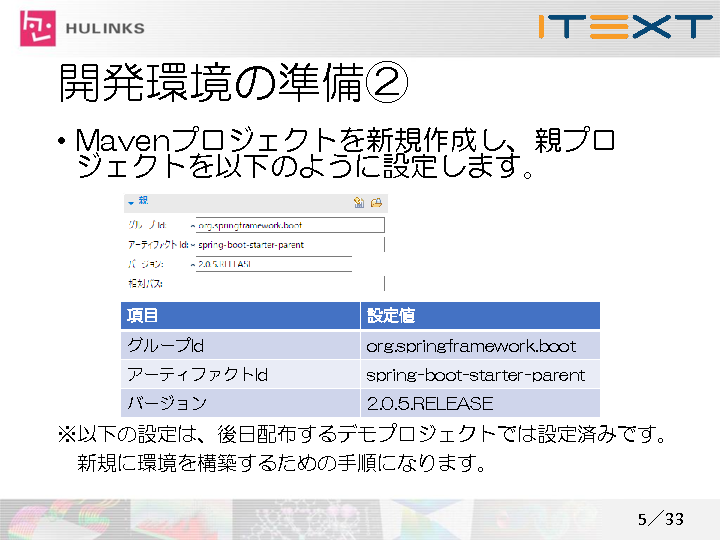The width and height of the screenshot is (720, 540).
Task: Click the iText logo
Action: tap(624, 26)
